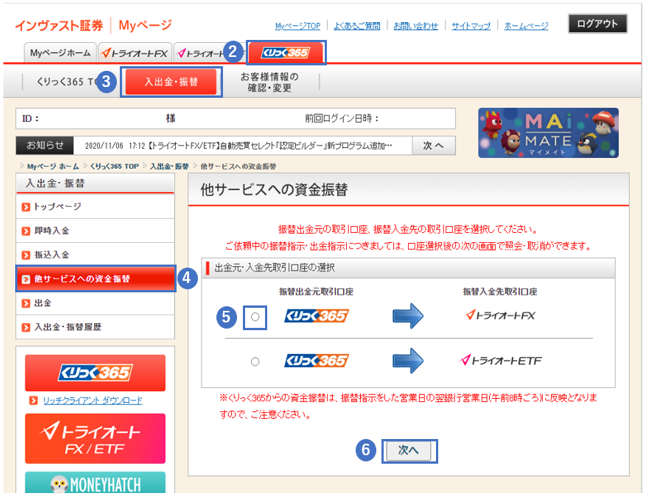Switch to the くりっく365 red tab

(285, 53)
